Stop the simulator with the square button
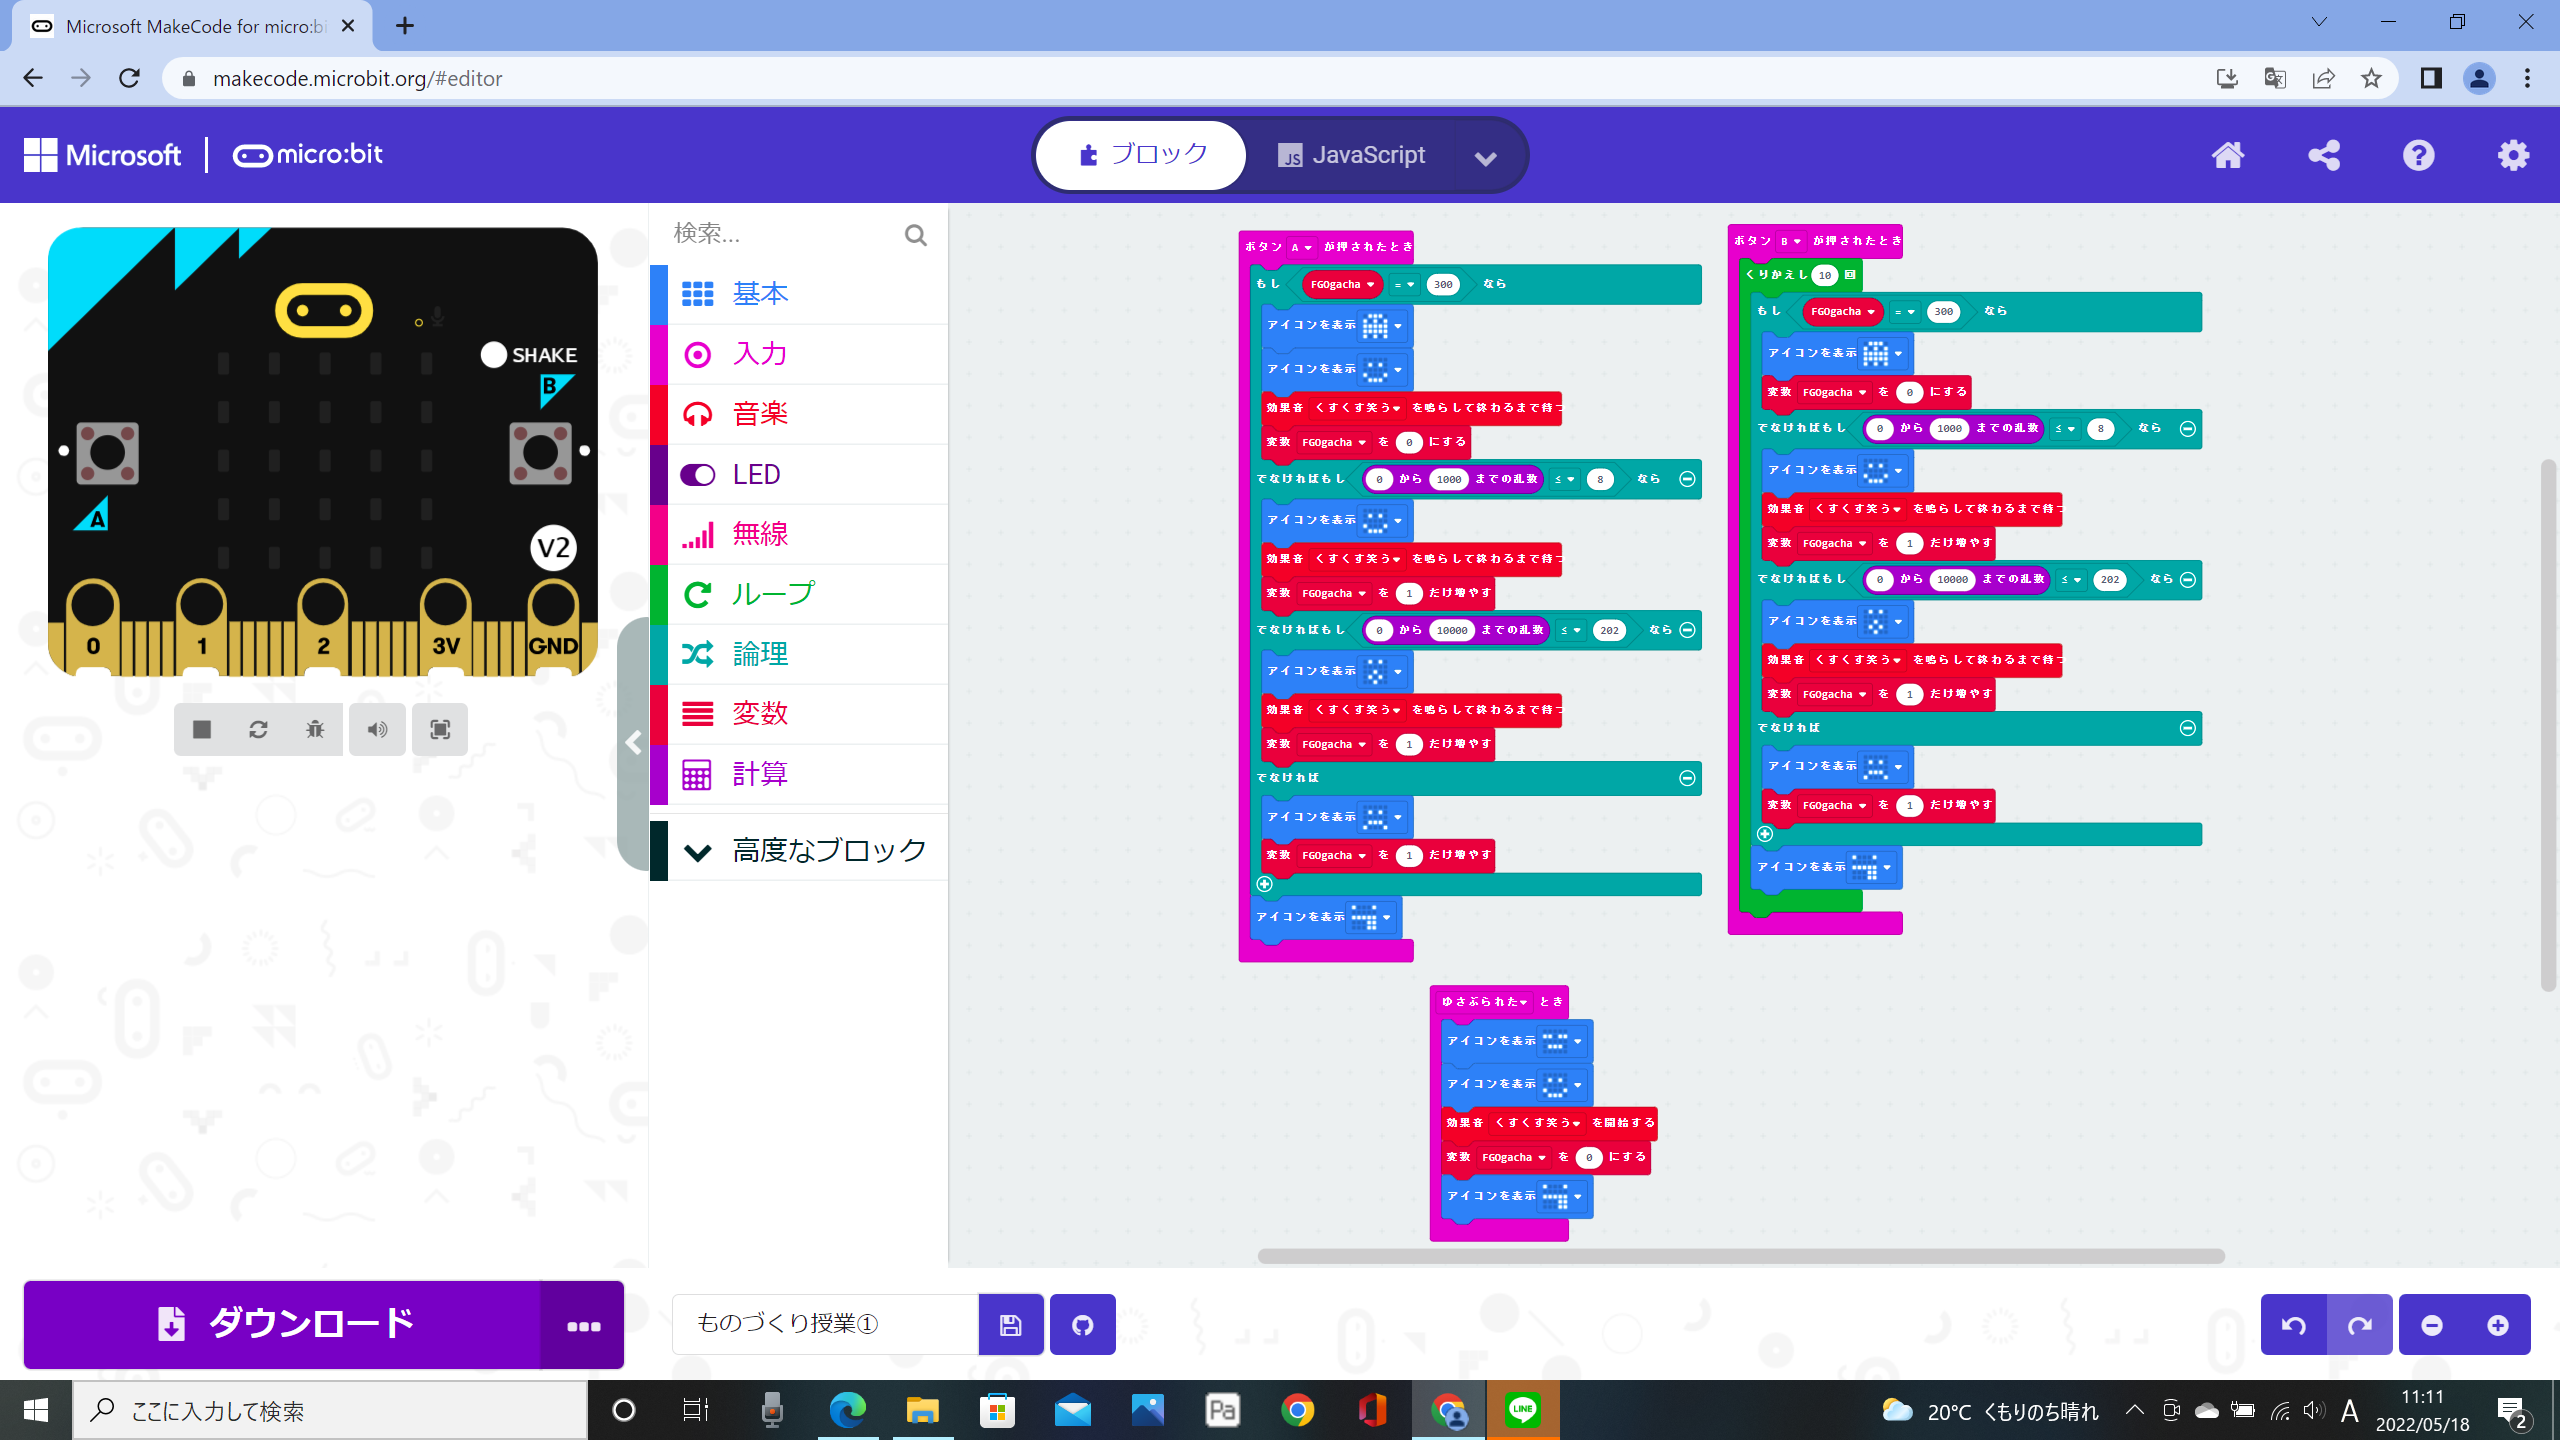The image size is (2560, 1440). (x=202, y=729)
